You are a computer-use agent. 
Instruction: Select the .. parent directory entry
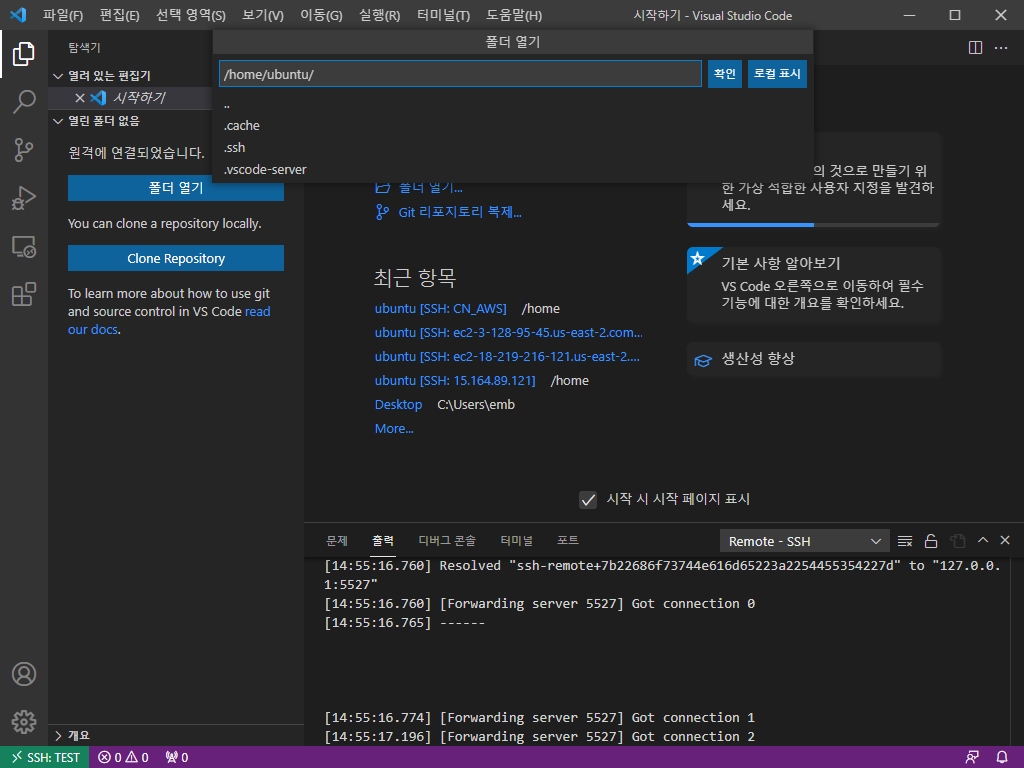[x=513, y=104]
